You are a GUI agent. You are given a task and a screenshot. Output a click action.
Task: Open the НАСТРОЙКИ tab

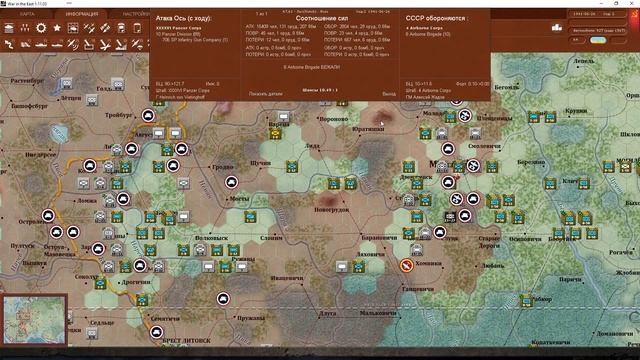coord(136,14)
